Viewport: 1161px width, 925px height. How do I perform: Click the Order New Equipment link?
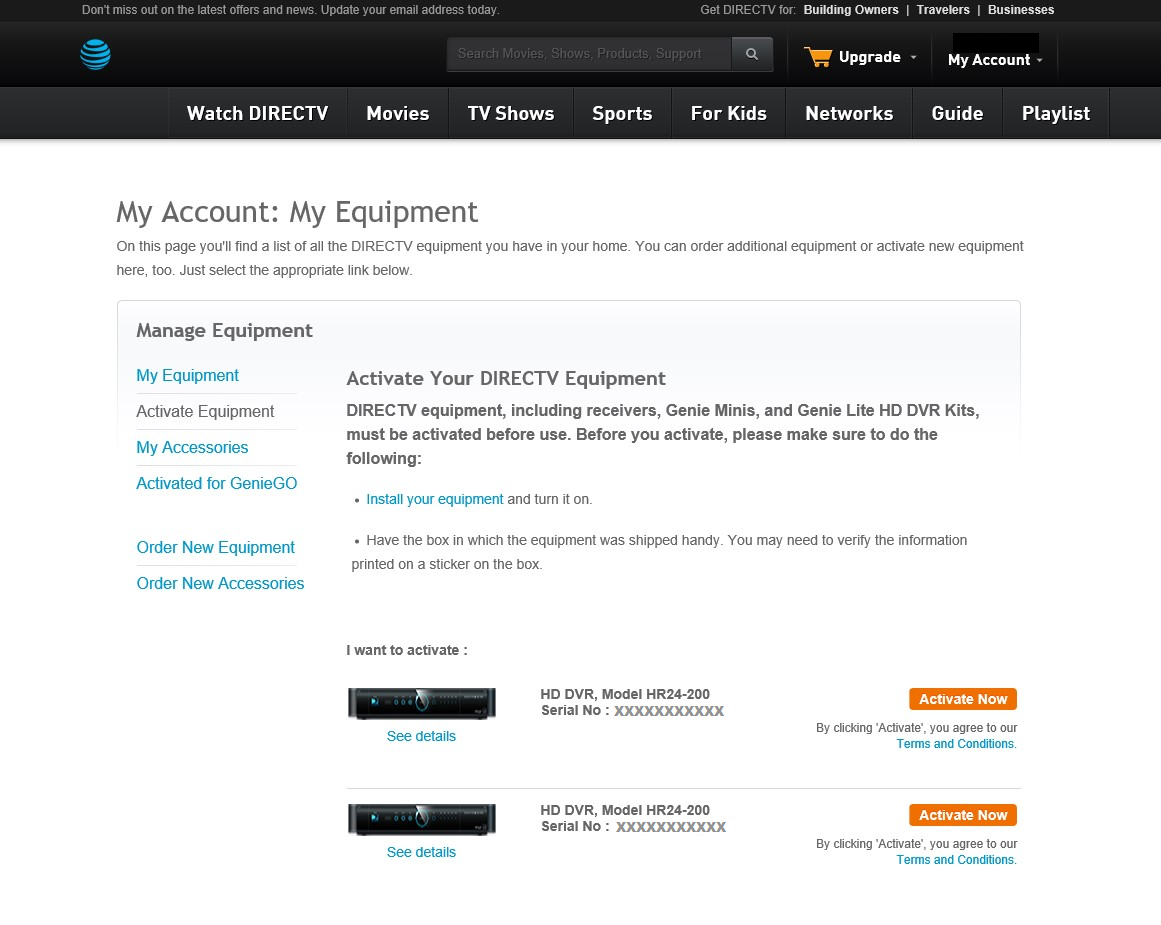click(x=215, y=547)
